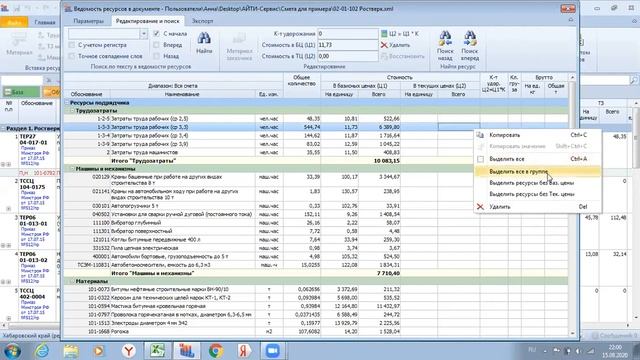640x360 pixels.
Task: Toggle Назад checkbox
Action: (156, 56)
